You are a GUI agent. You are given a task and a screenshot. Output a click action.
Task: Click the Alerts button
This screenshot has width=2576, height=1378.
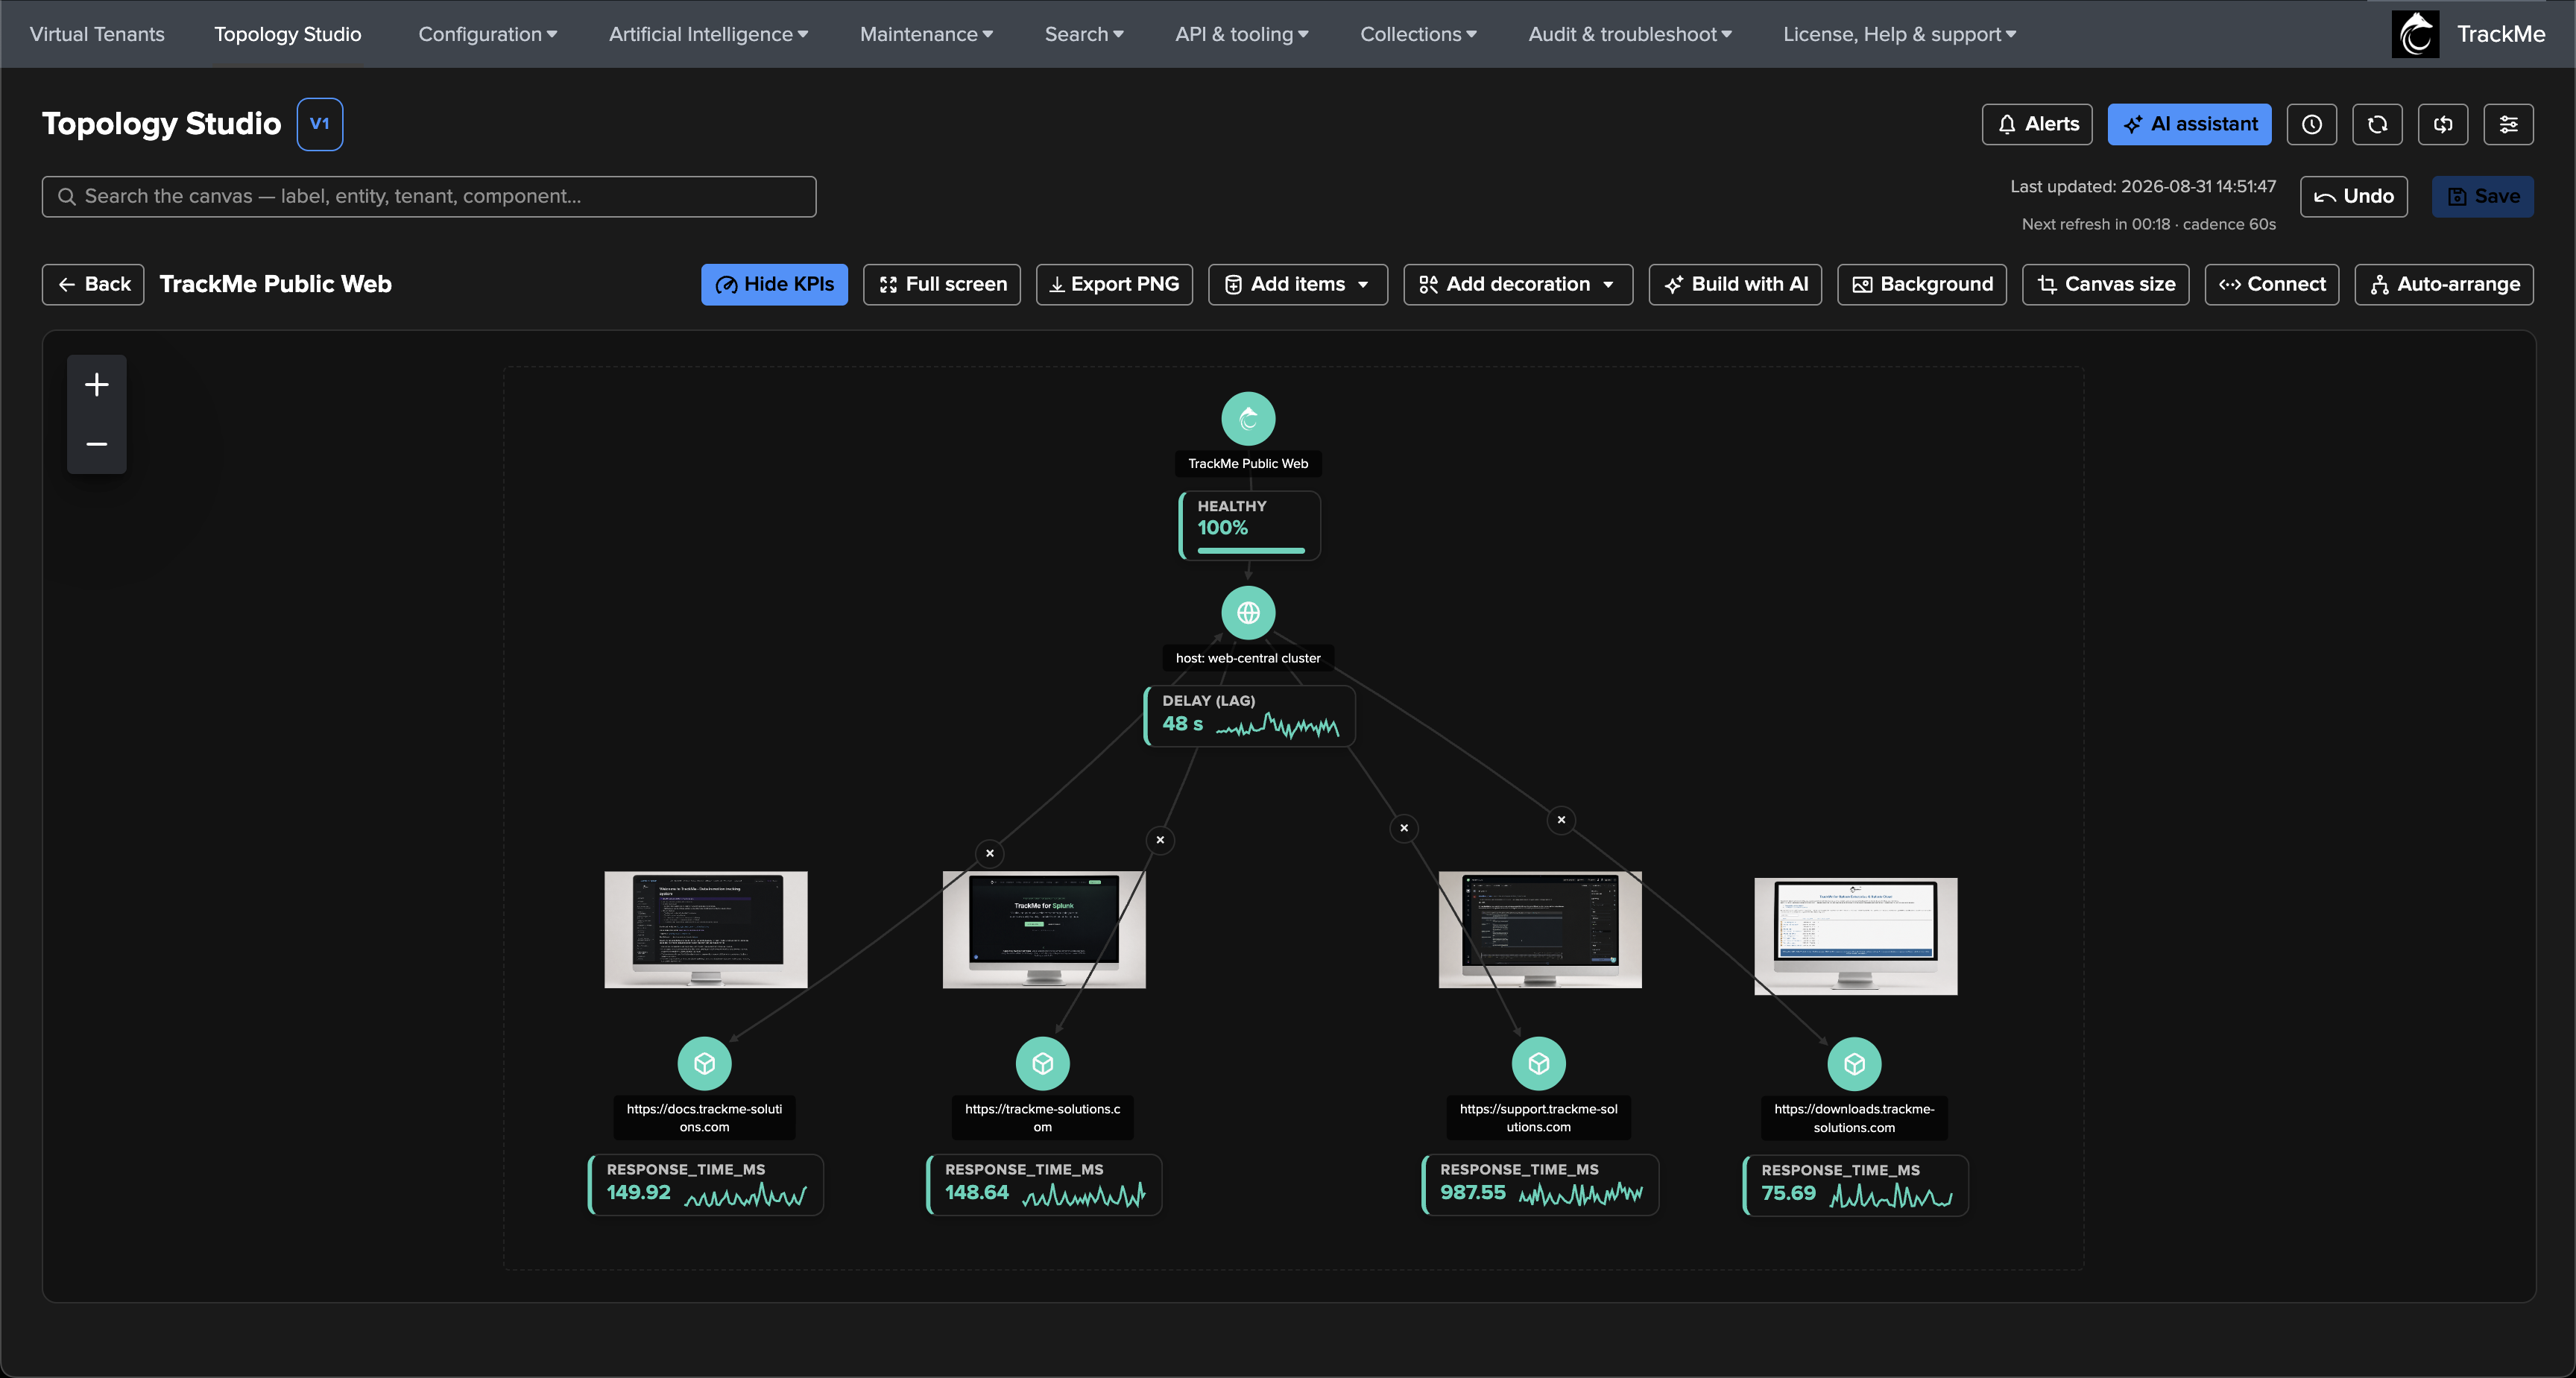[2037, 124]
